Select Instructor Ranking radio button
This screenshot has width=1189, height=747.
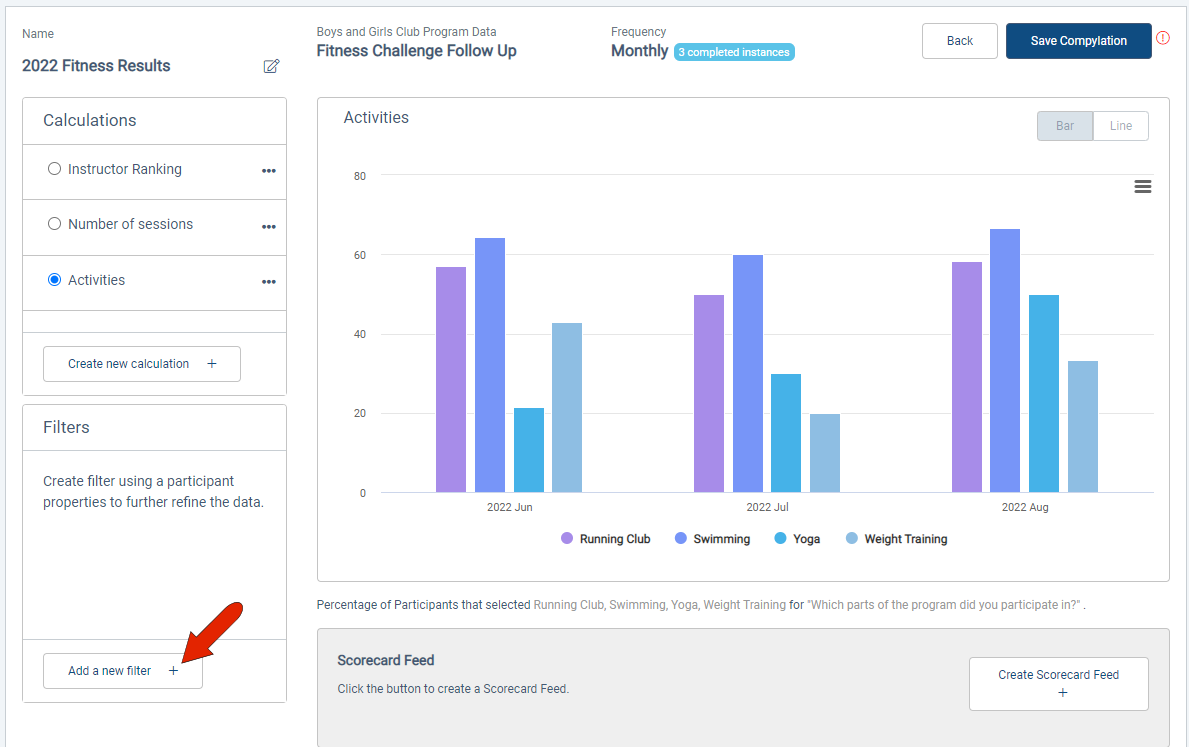54,168
